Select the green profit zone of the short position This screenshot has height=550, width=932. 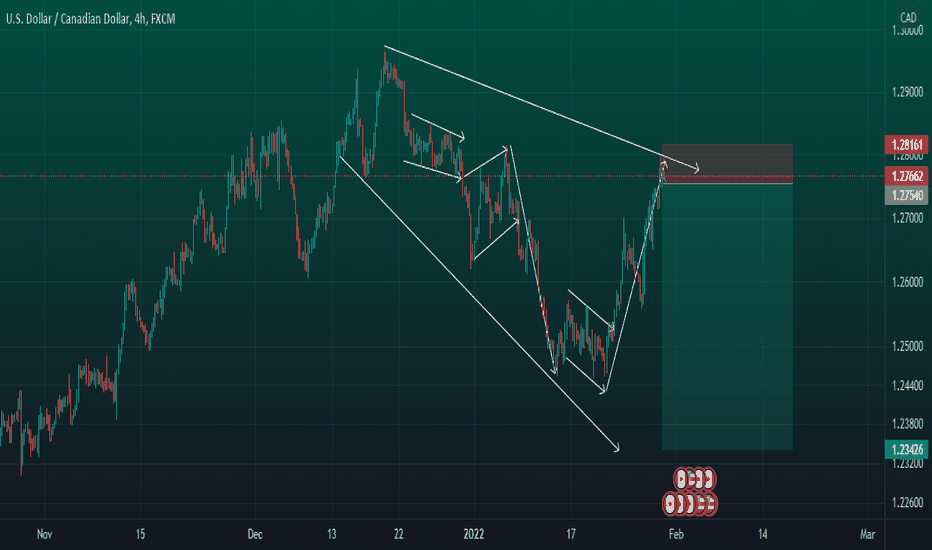click(x=727, y=316)
